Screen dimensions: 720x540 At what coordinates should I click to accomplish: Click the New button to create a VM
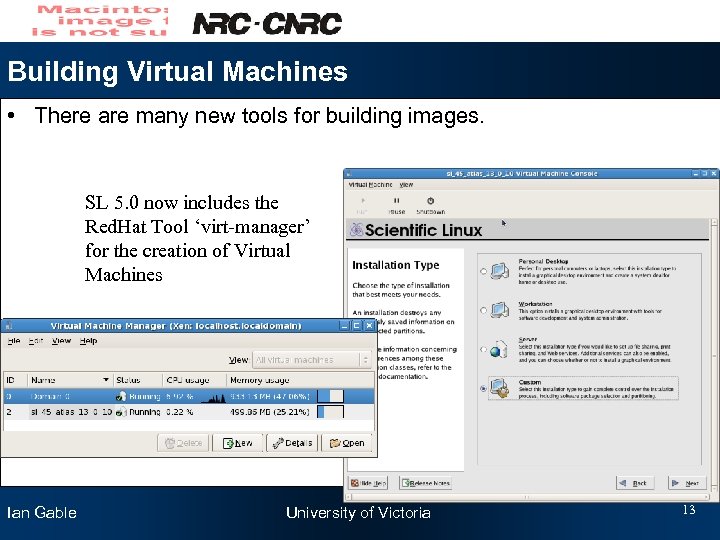tap(237, 443)
